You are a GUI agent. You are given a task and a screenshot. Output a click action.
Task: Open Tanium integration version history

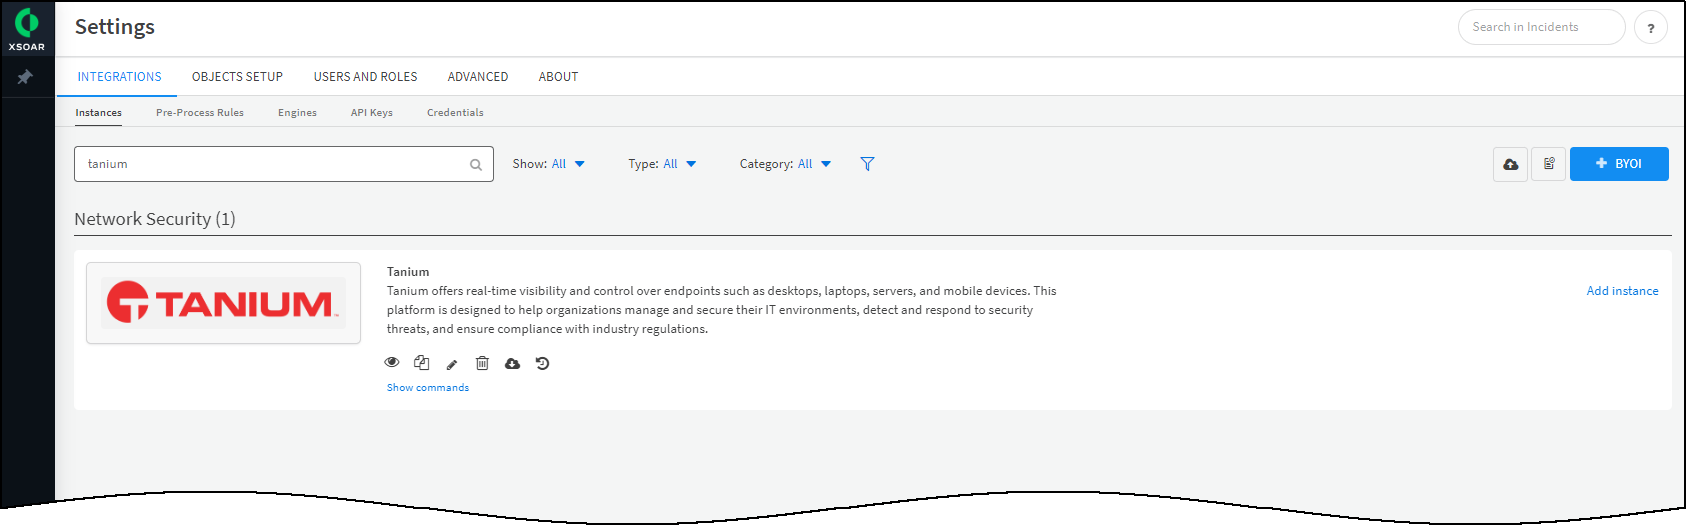[542, 363]
